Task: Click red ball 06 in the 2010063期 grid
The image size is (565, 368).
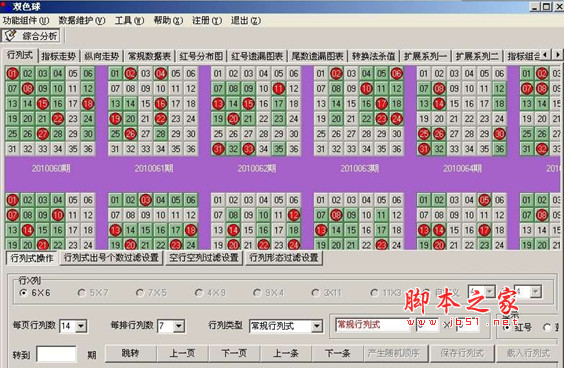Action: pyautogui.click(x=397, y=74)
